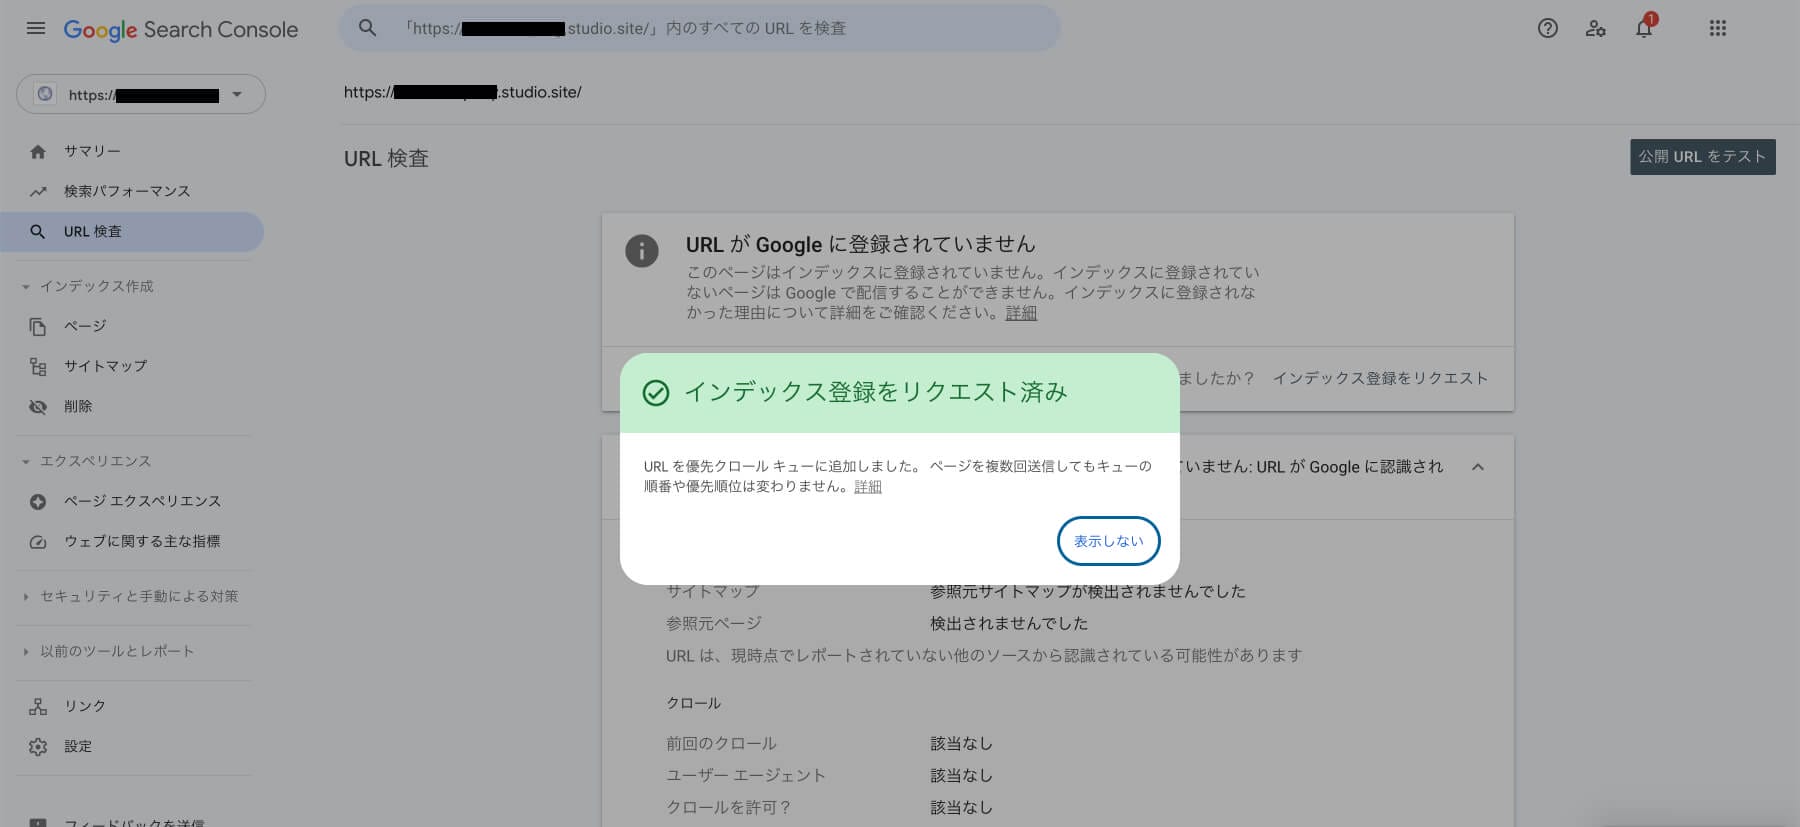The height and width of the screenshot is (827, 1800).
Task: Click the help question mark icon
Action: click(1547, 28)
